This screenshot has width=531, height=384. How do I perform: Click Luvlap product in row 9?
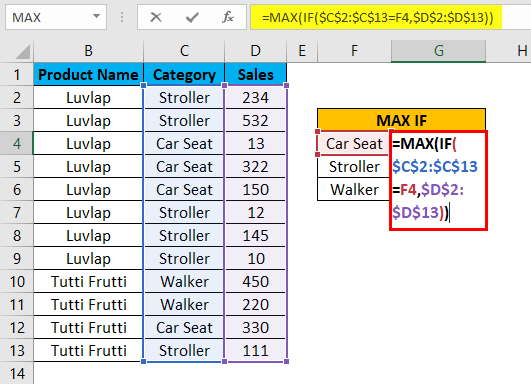[x=88, y=259]
